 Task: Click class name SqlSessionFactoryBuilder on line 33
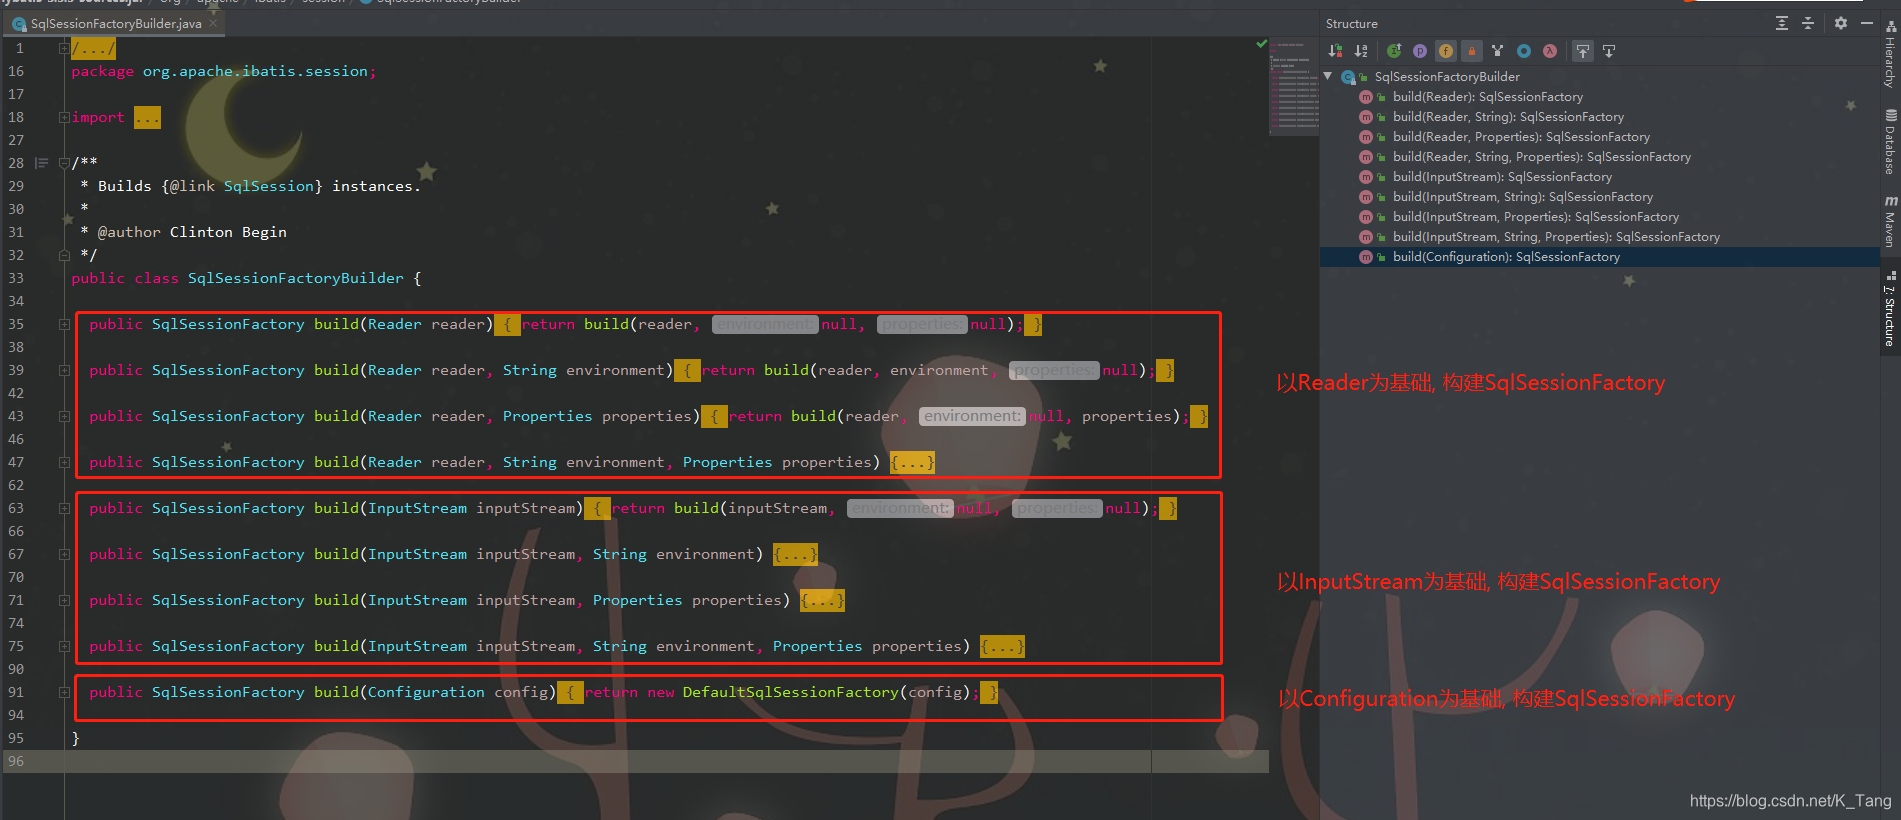click(296, 278)
